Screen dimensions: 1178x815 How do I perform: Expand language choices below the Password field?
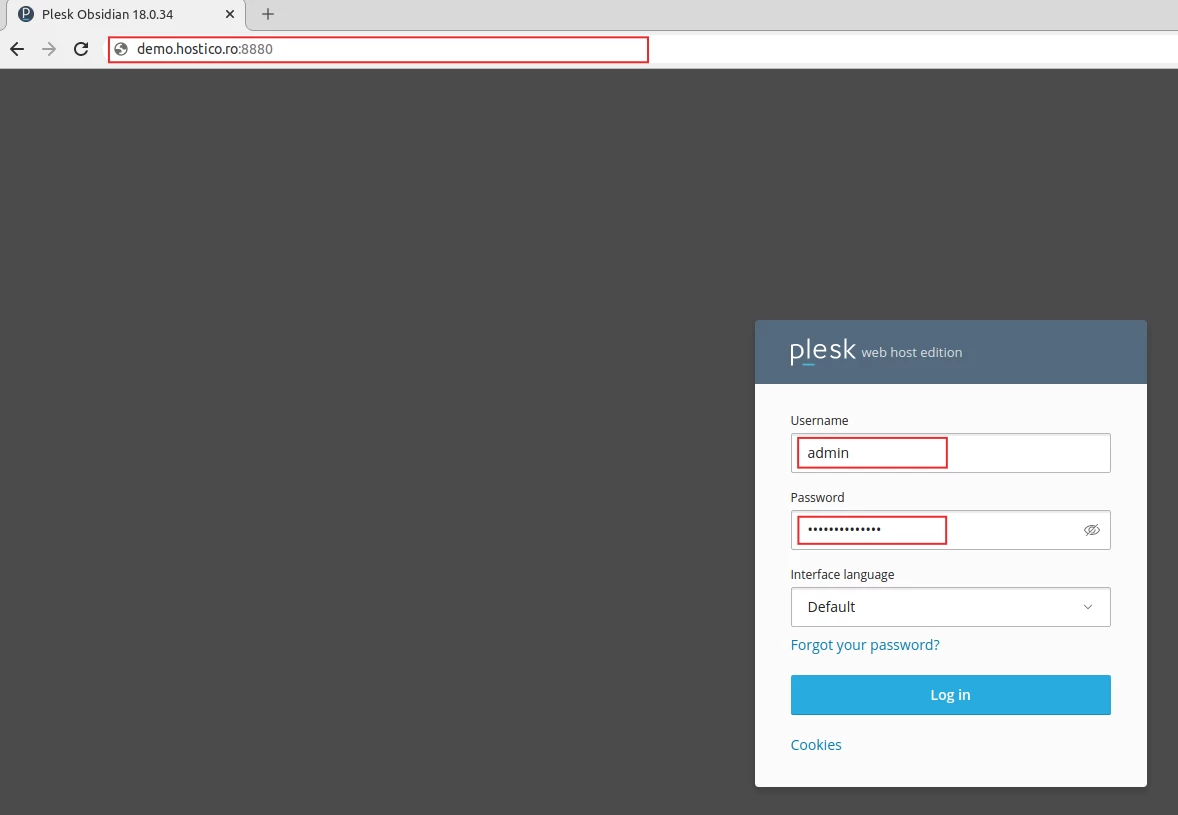950,607
